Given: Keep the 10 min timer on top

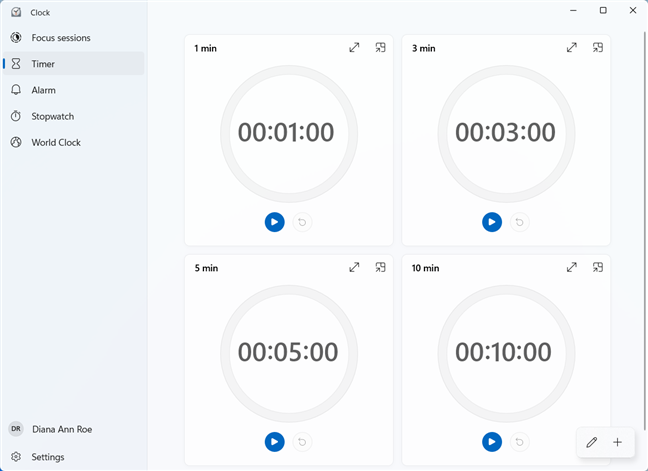Looking at the screenshot, I should click(x=598, y=267).
